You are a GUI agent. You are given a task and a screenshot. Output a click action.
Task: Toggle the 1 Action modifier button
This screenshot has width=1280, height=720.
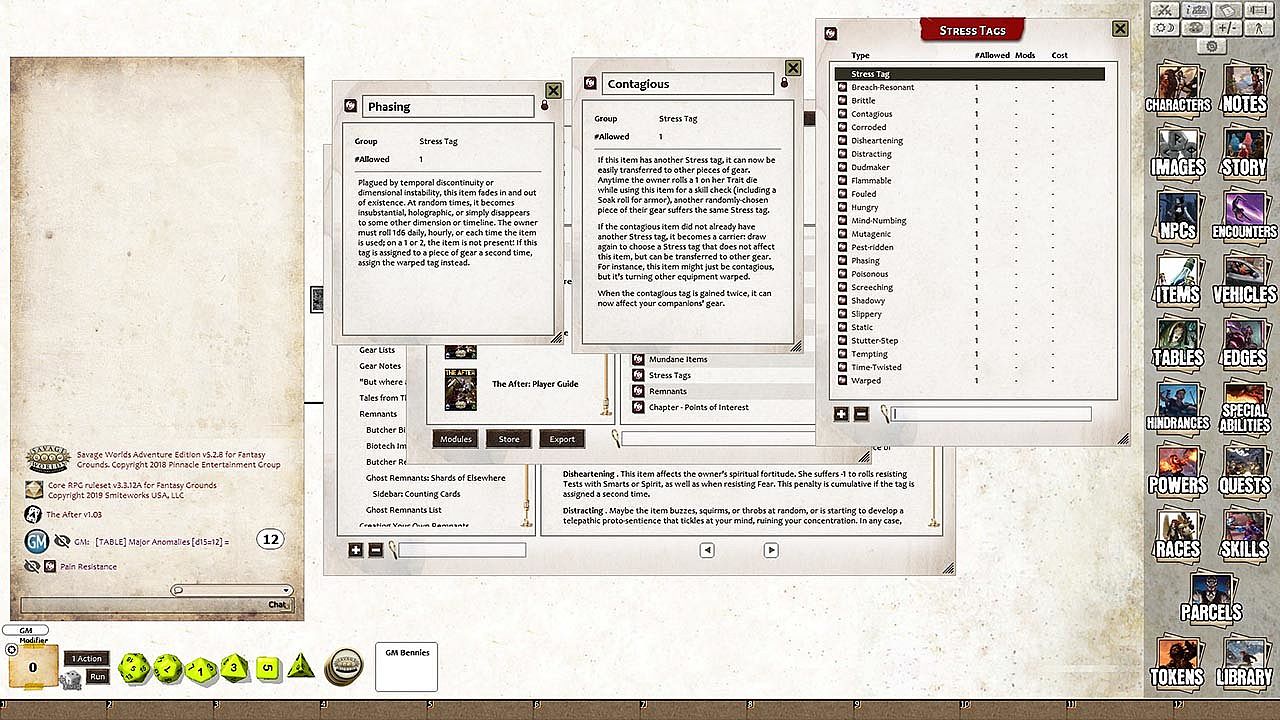[x=86, y=658]
